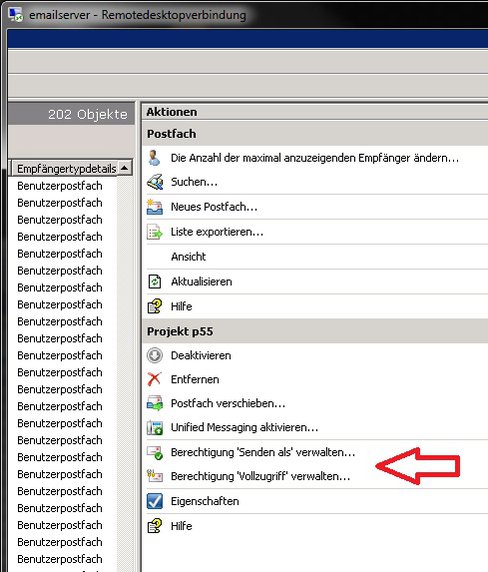Viewport: 488px width, 572px height.
Task: Open 'Vollzugriff' permission management
Action: pos(260,476)
